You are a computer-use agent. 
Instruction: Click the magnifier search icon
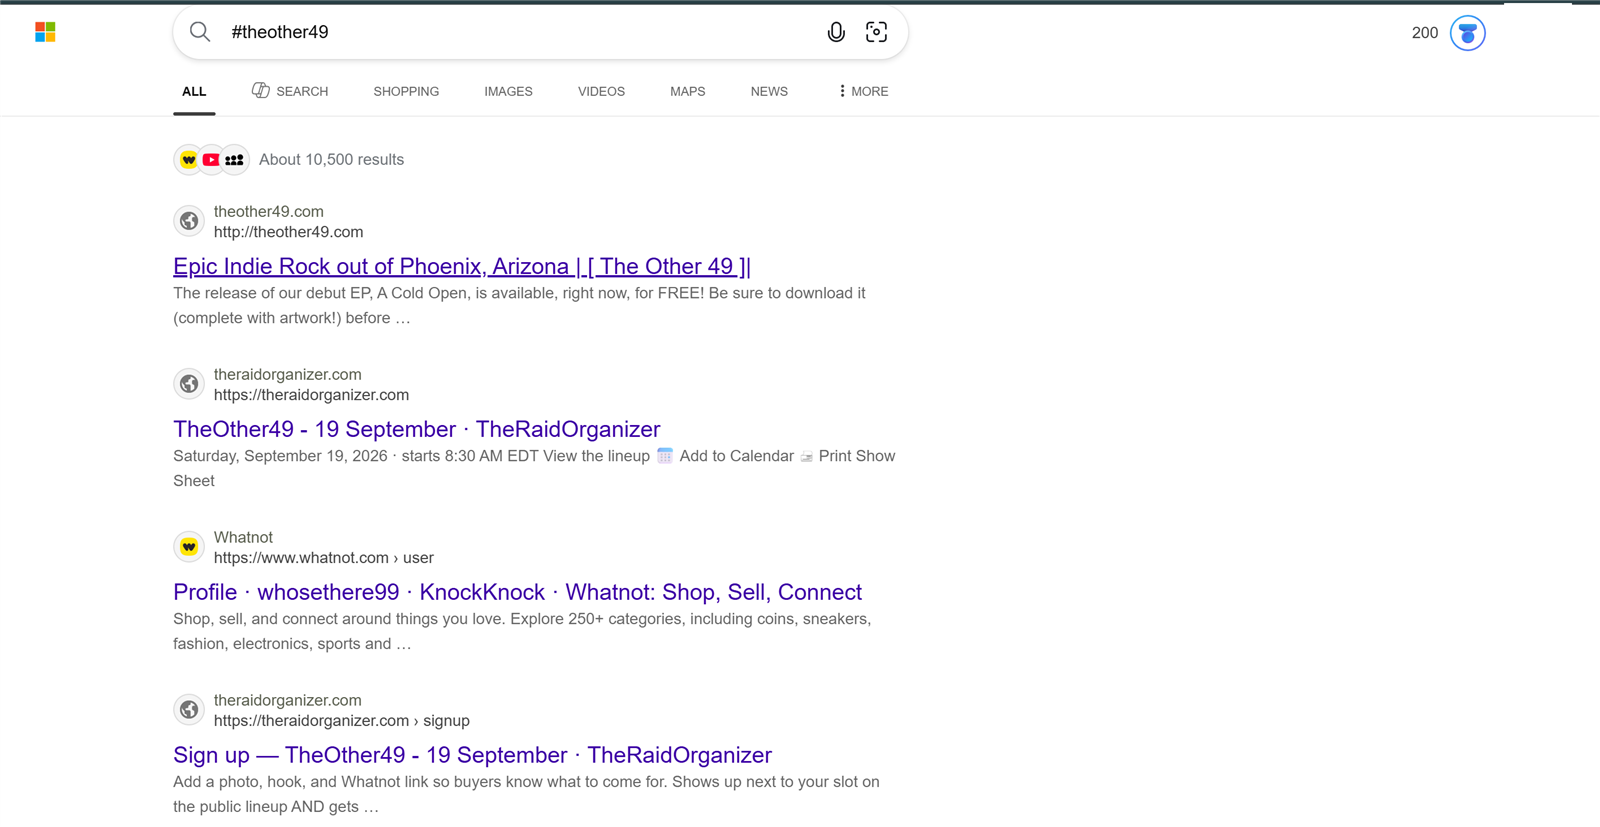pos(200,32)
